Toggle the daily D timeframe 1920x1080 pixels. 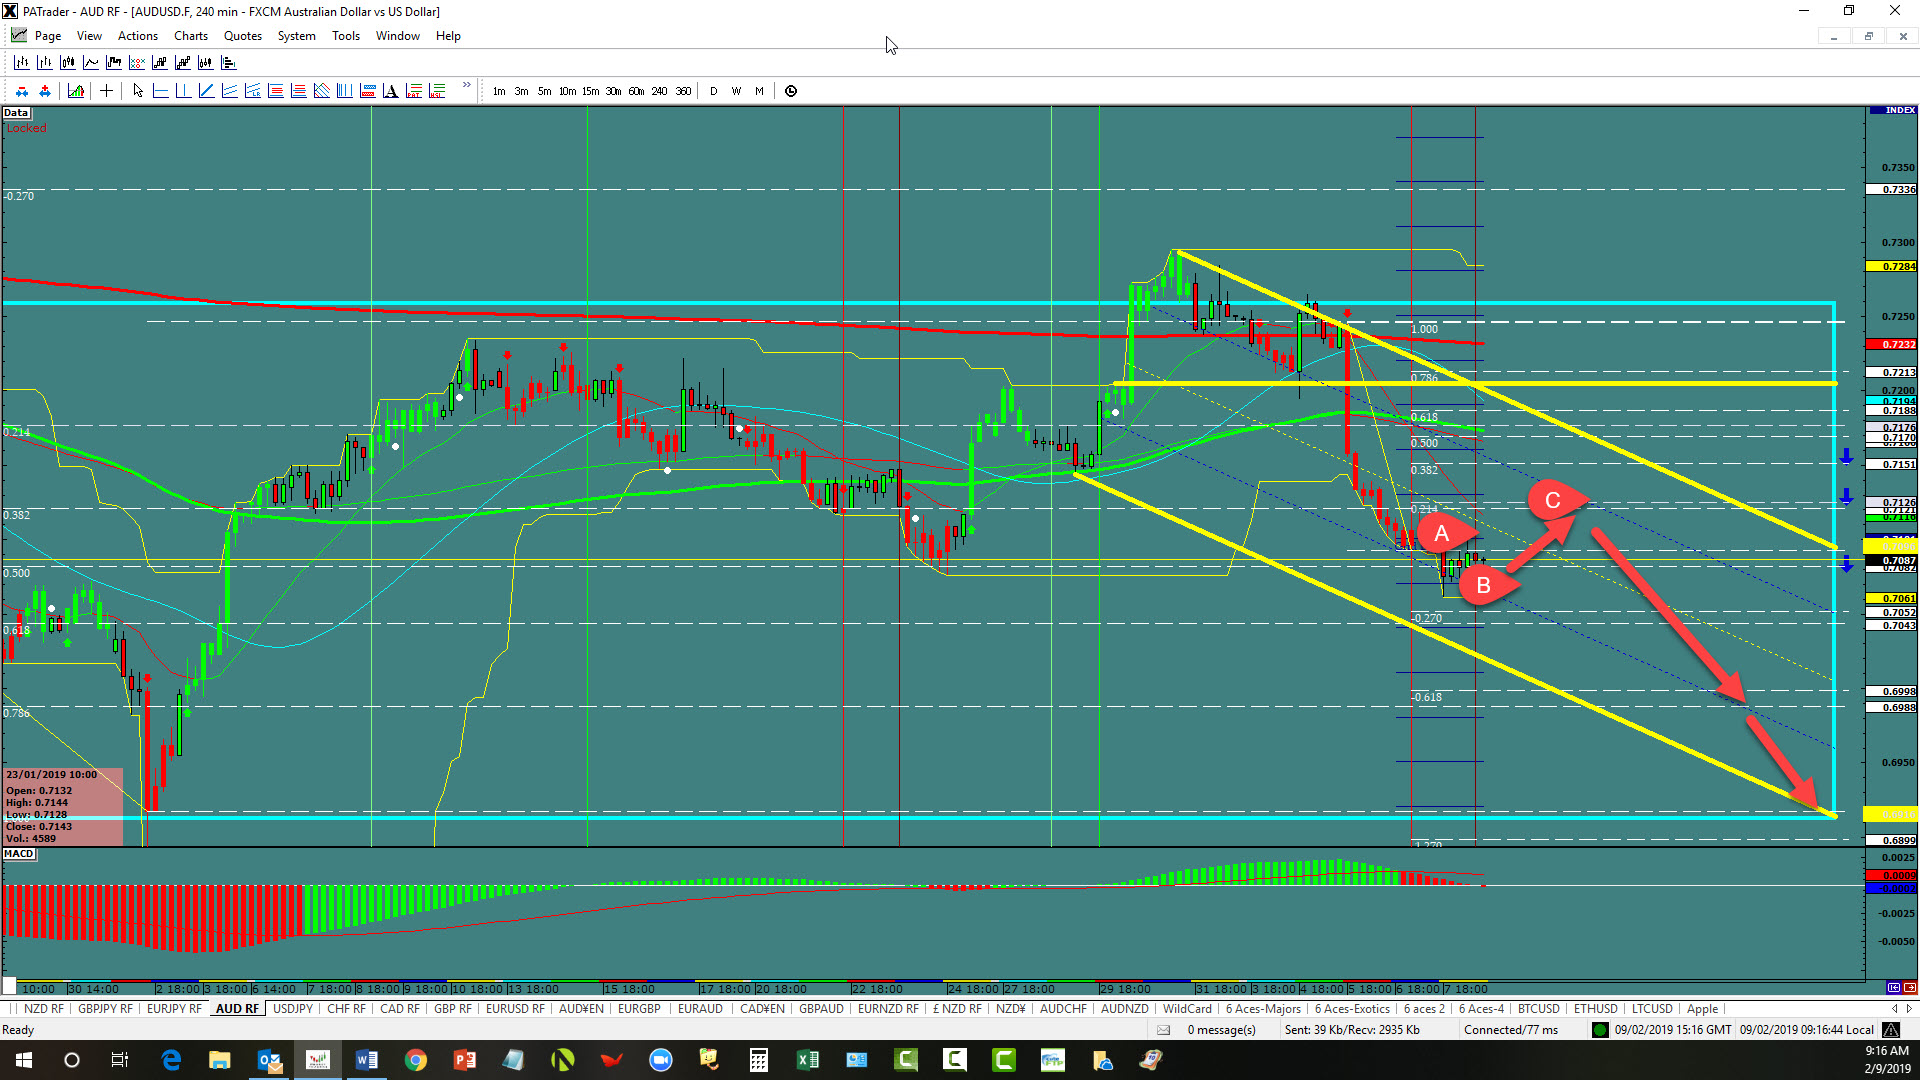pos(713,91)
